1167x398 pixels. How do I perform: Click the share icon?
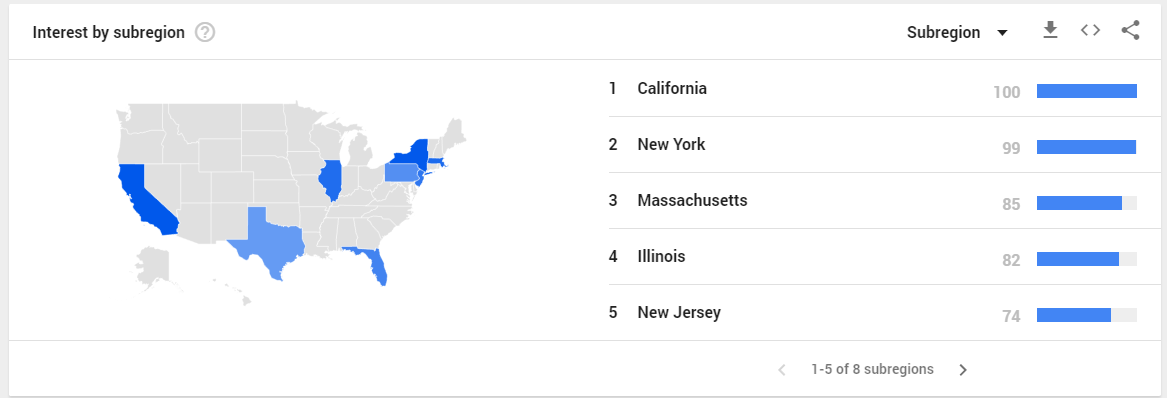pyautogui.click(x=1130, y=31)
